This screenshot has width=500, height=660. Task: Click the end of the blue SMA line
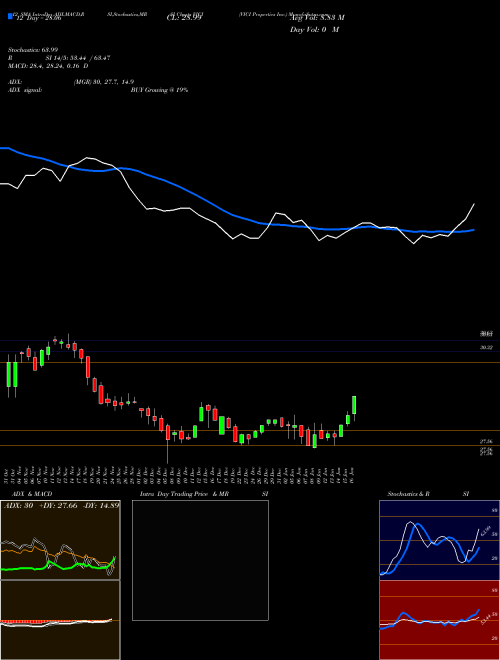coord(474,230)
